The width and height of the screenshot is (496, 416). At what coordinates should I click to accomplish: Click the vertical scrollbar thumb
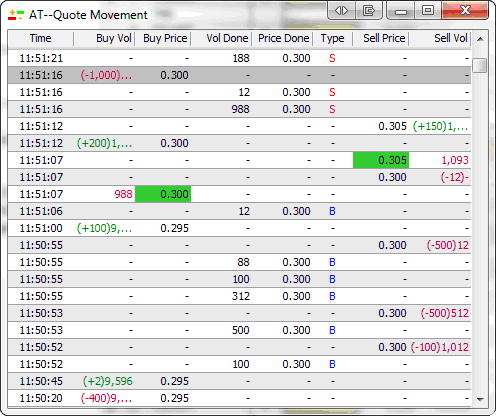pyautogui.click(x=480, y=65)
